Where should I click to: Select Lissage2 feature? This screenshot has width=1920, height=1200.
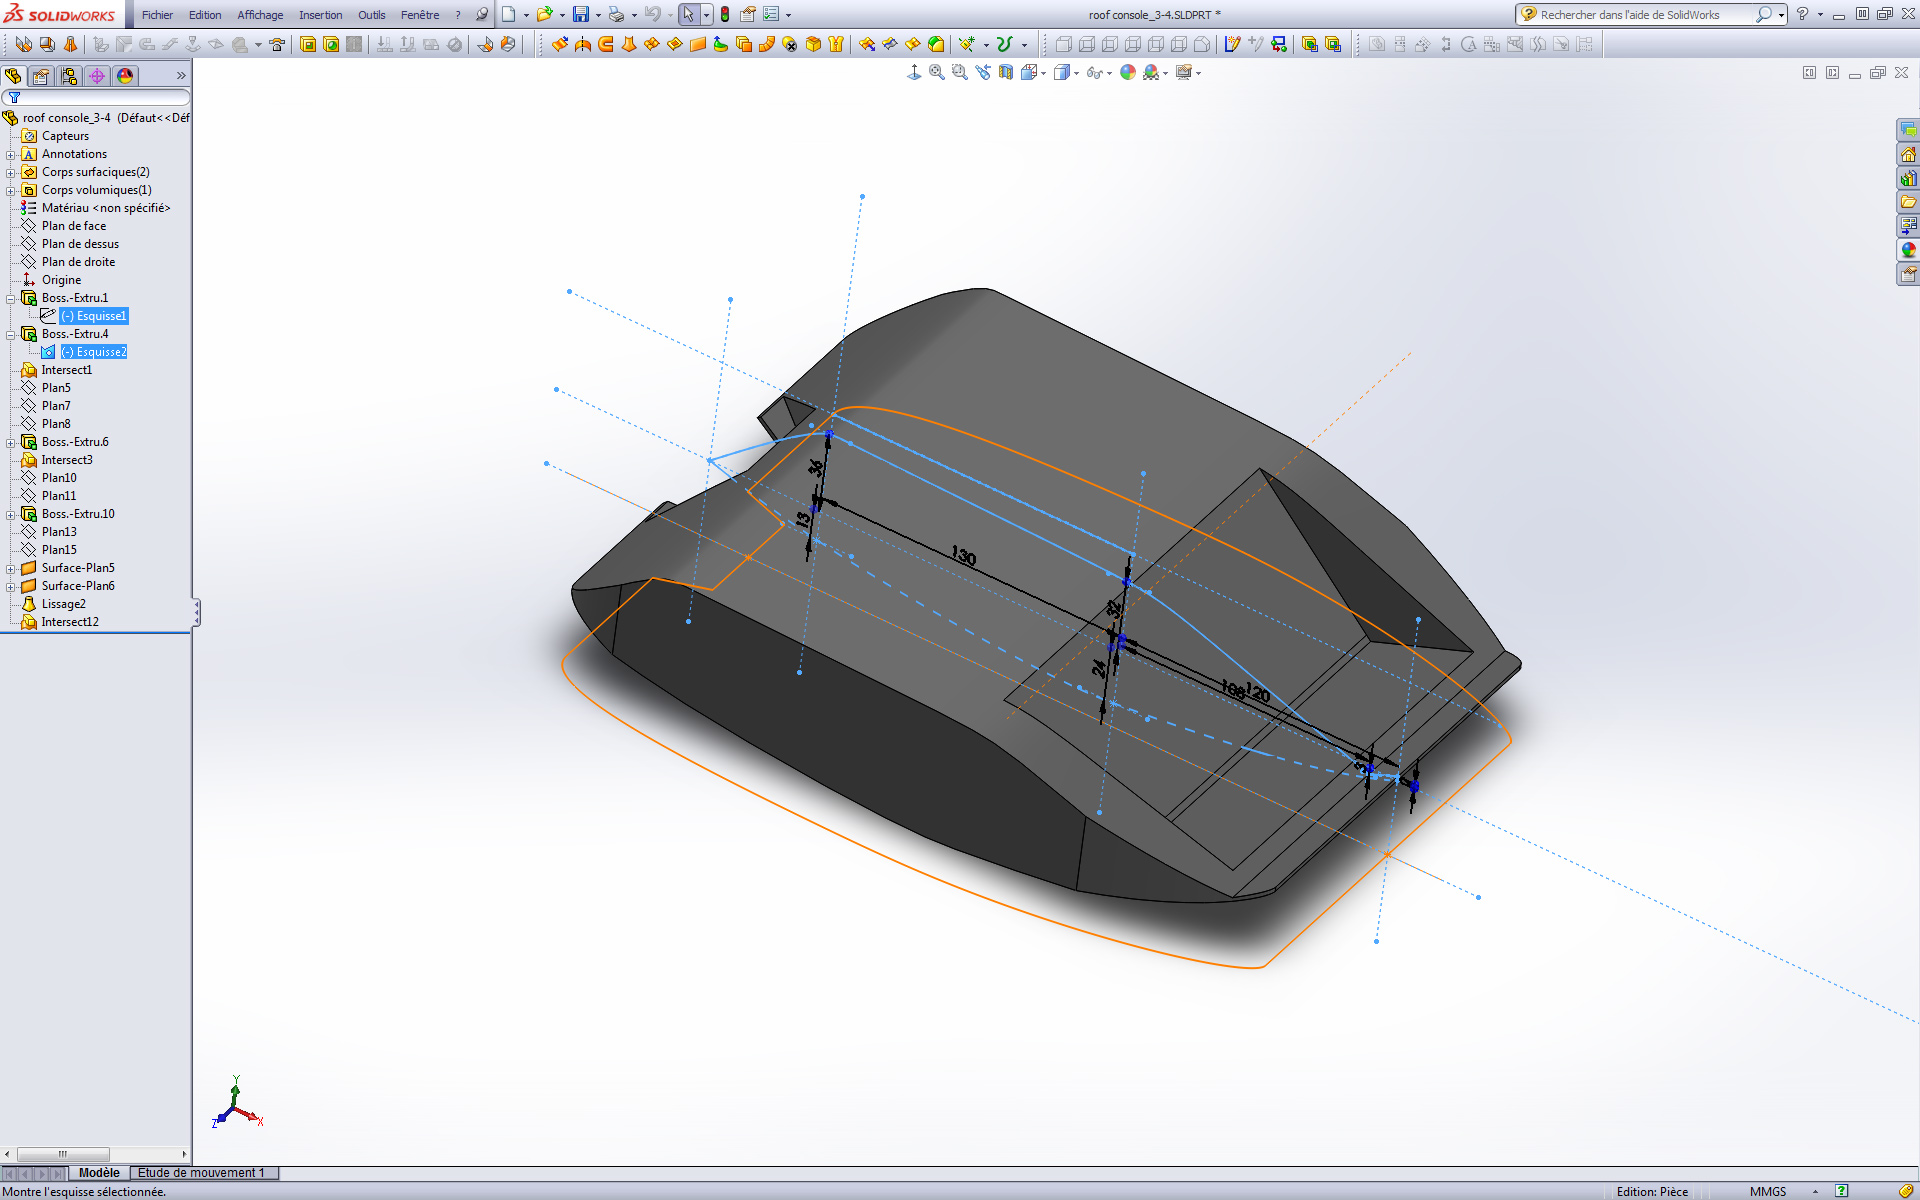tap(64, 604)
